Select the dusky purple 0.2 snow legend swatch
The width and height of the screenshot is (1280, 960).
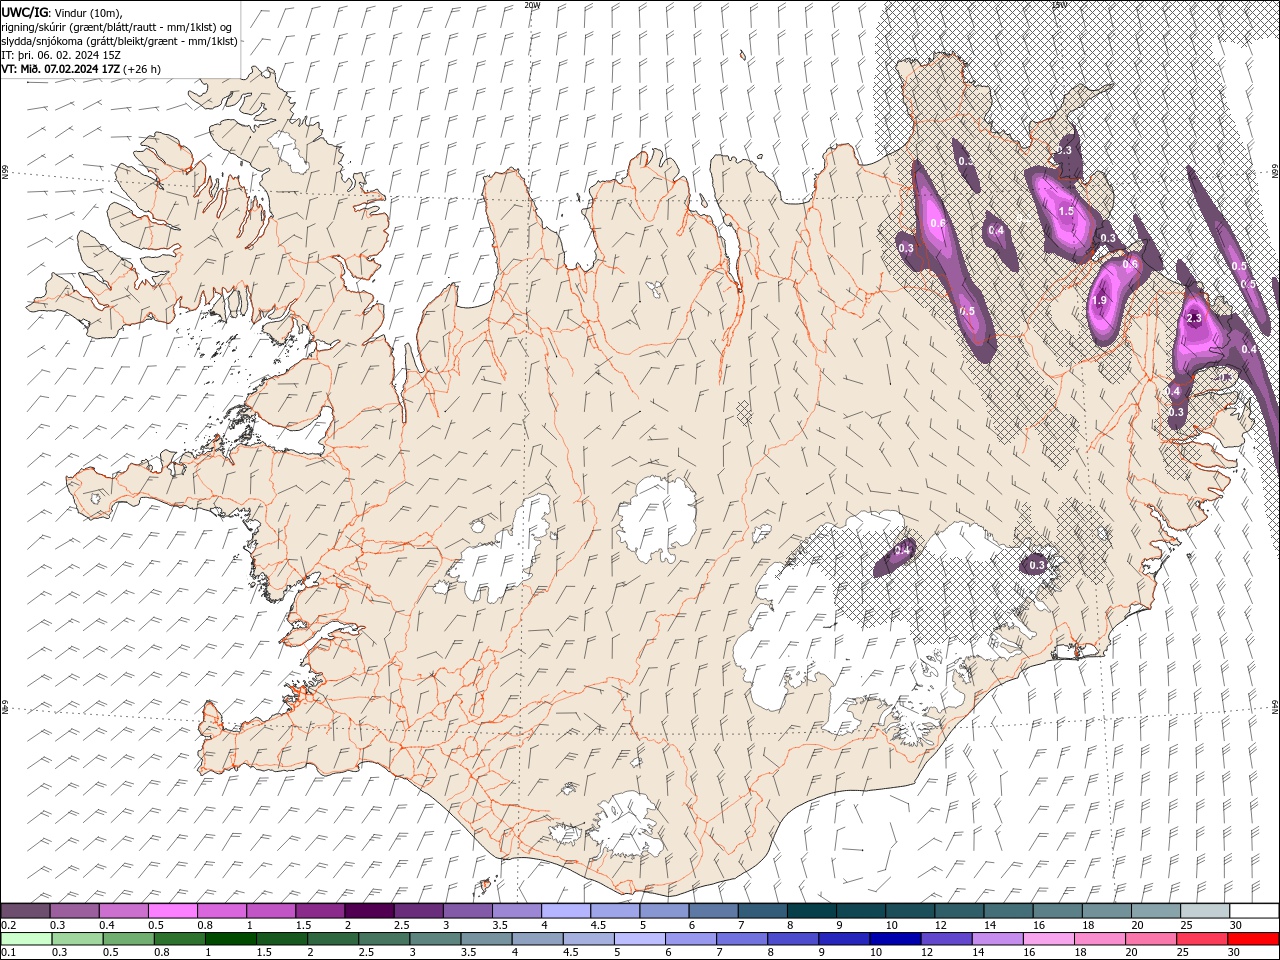click(25, 911)
